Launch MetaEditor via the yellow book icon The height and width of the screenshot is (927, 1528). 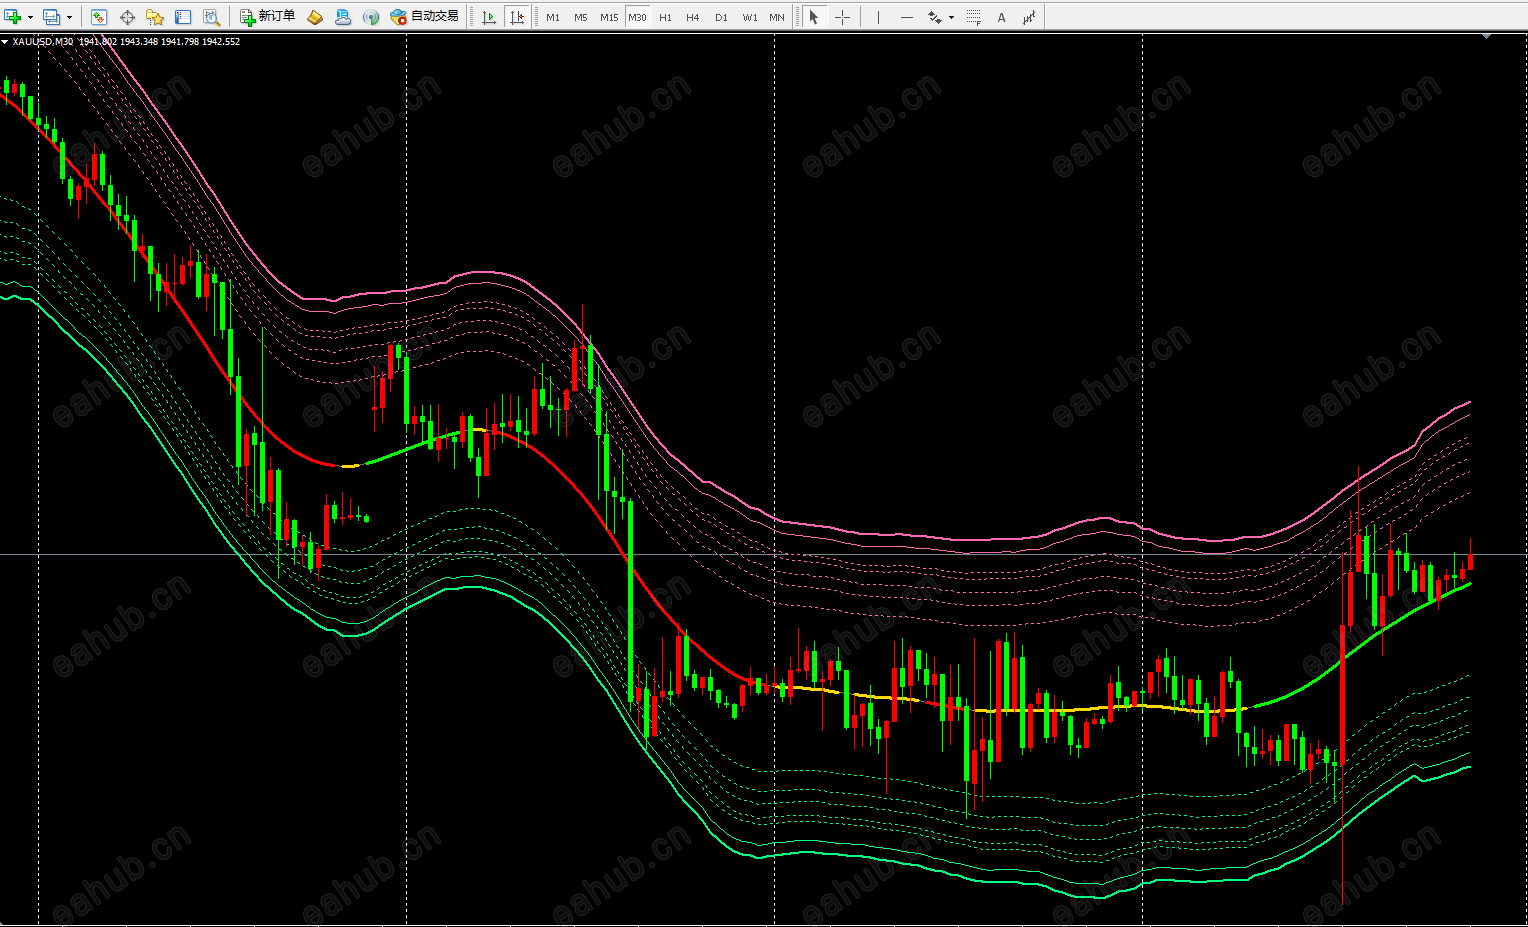[x=315, y=17]
